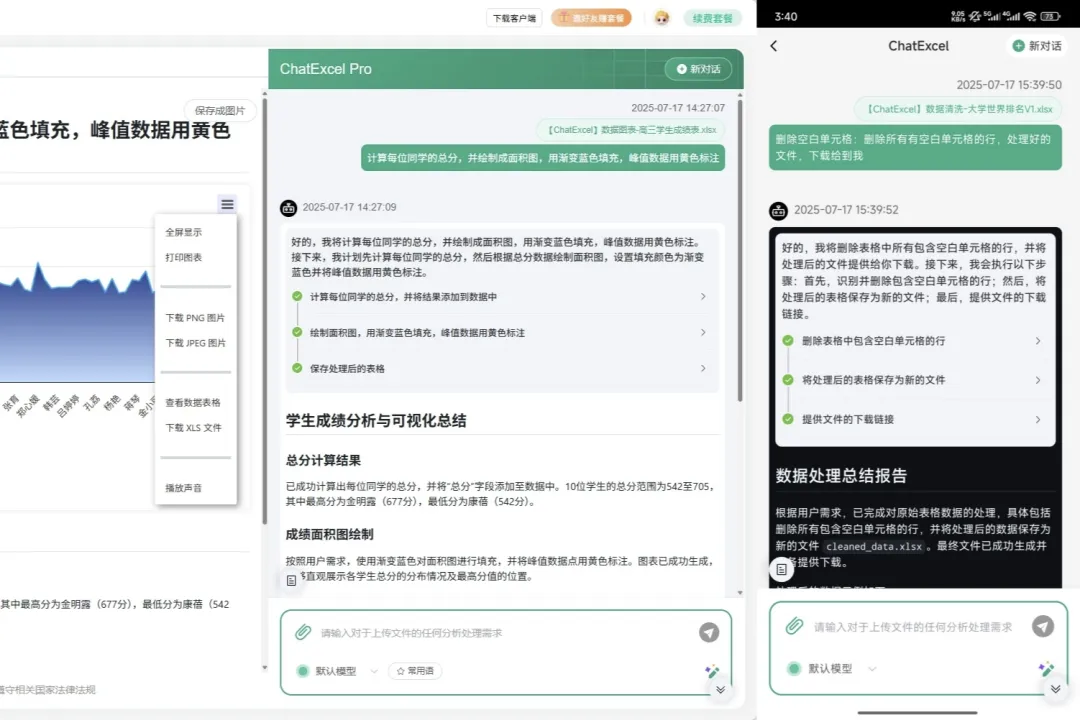Click 保存成图片 button above chart
Screen dimensions: 1080x720
coord(220,110)
